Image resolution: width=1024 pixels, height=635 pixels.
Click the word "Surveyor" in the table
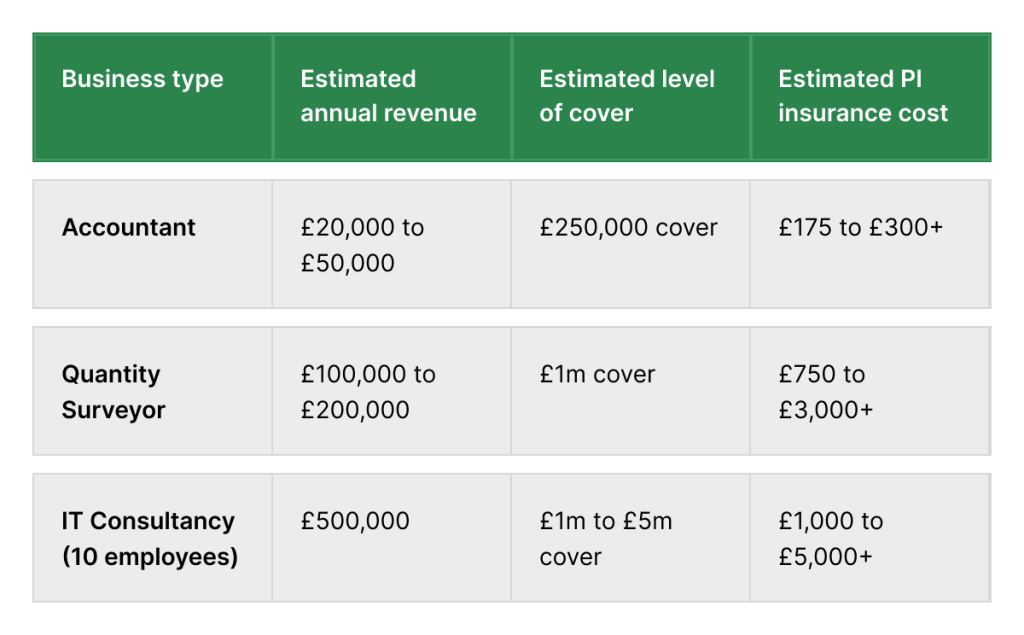(x=114, y=410)
